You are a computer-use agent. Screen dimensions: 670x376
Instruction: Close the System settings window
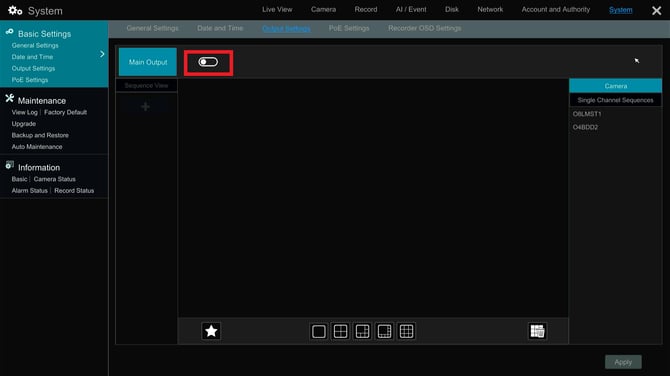pos(657,10)
